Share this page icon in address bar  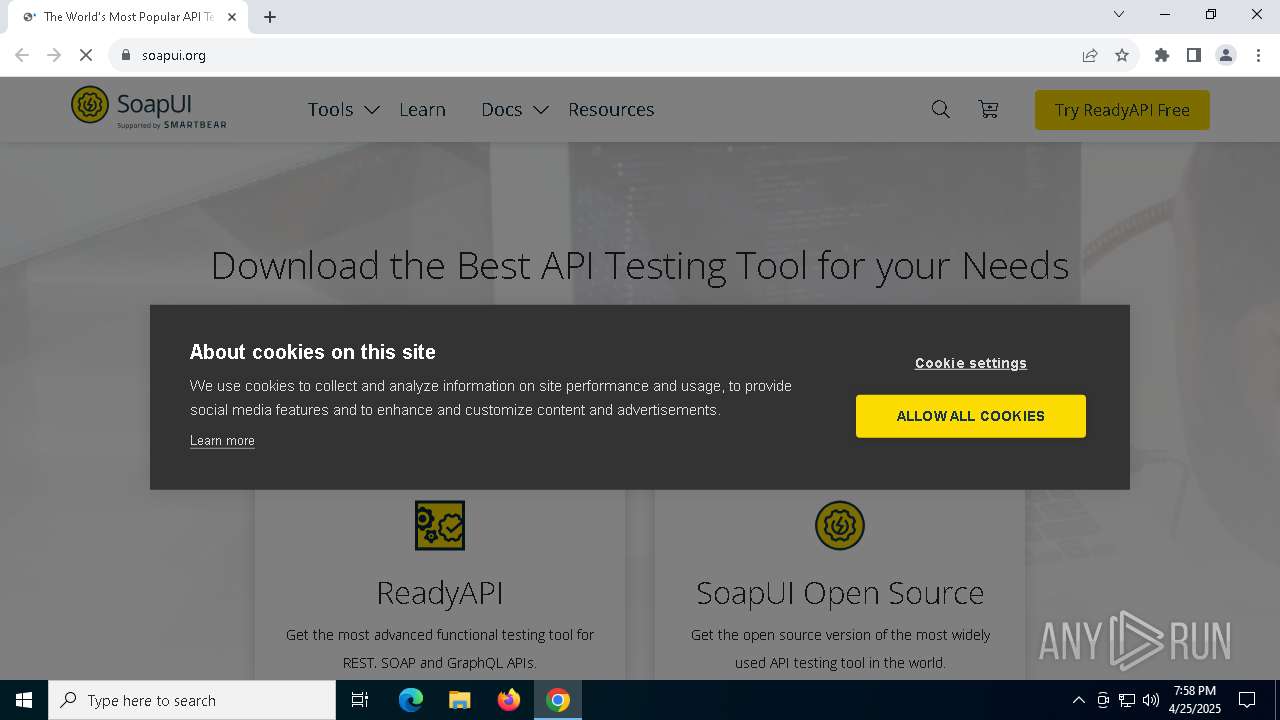(1090, 55)
